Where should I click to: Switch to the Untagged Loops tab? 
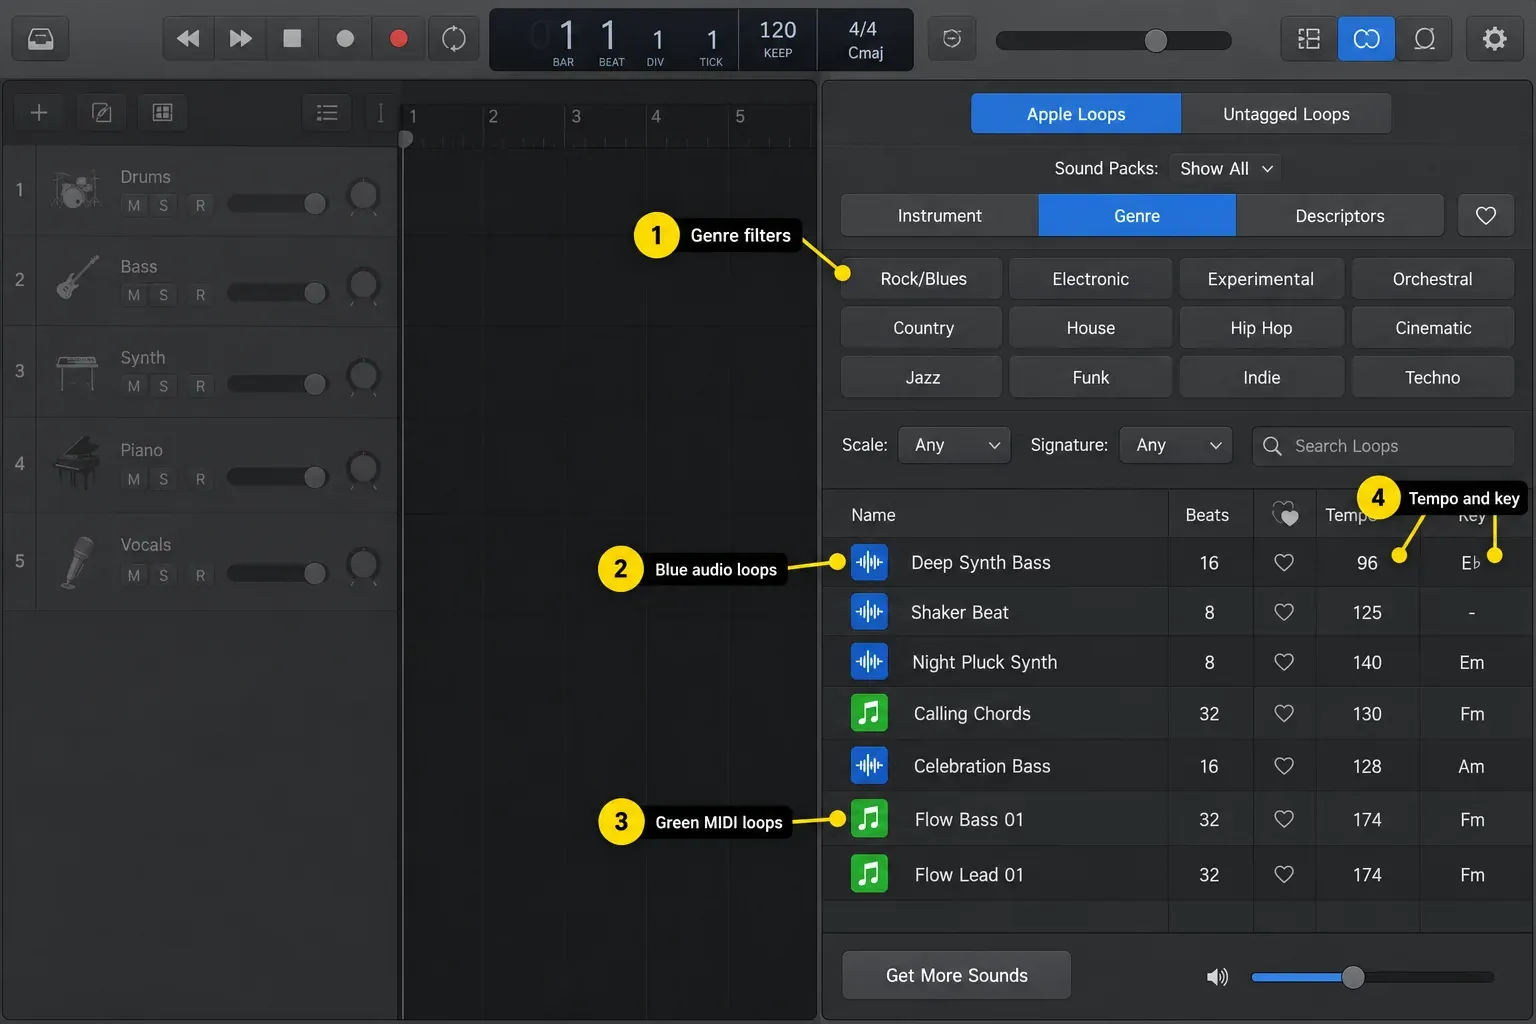(1286, 114)
